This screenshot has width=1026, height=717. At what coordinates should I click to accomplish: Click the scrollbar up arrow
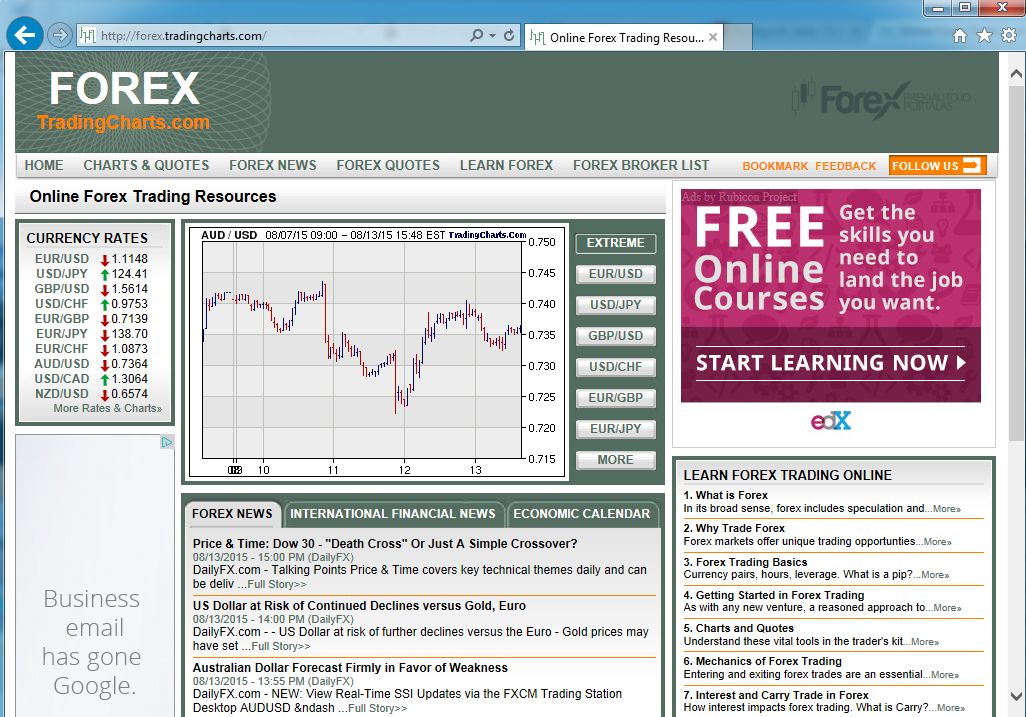pos(1016,73)
